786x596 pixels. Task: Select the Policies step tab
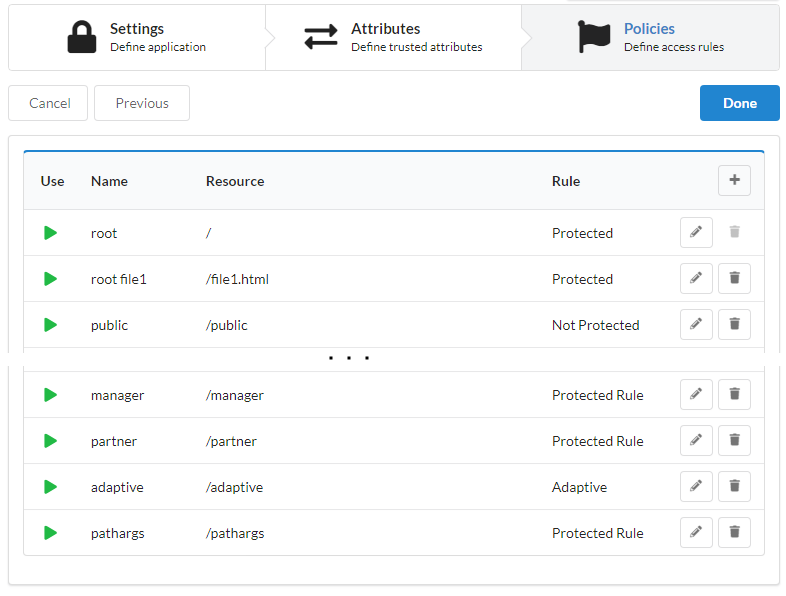[650, 37]
